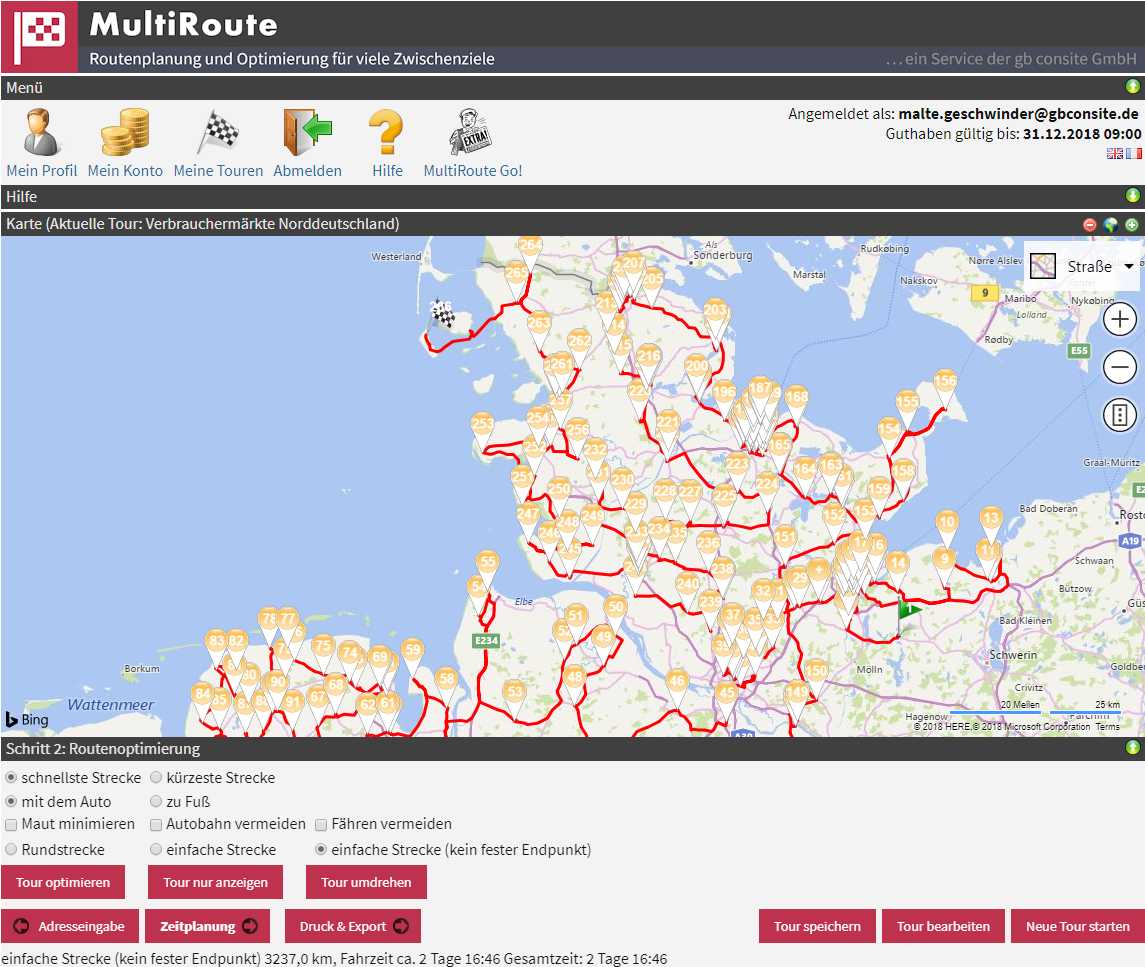1145x967 pixels.
Task: Select einfache Strecke radio without endpoint note
Action: [156, 850]
